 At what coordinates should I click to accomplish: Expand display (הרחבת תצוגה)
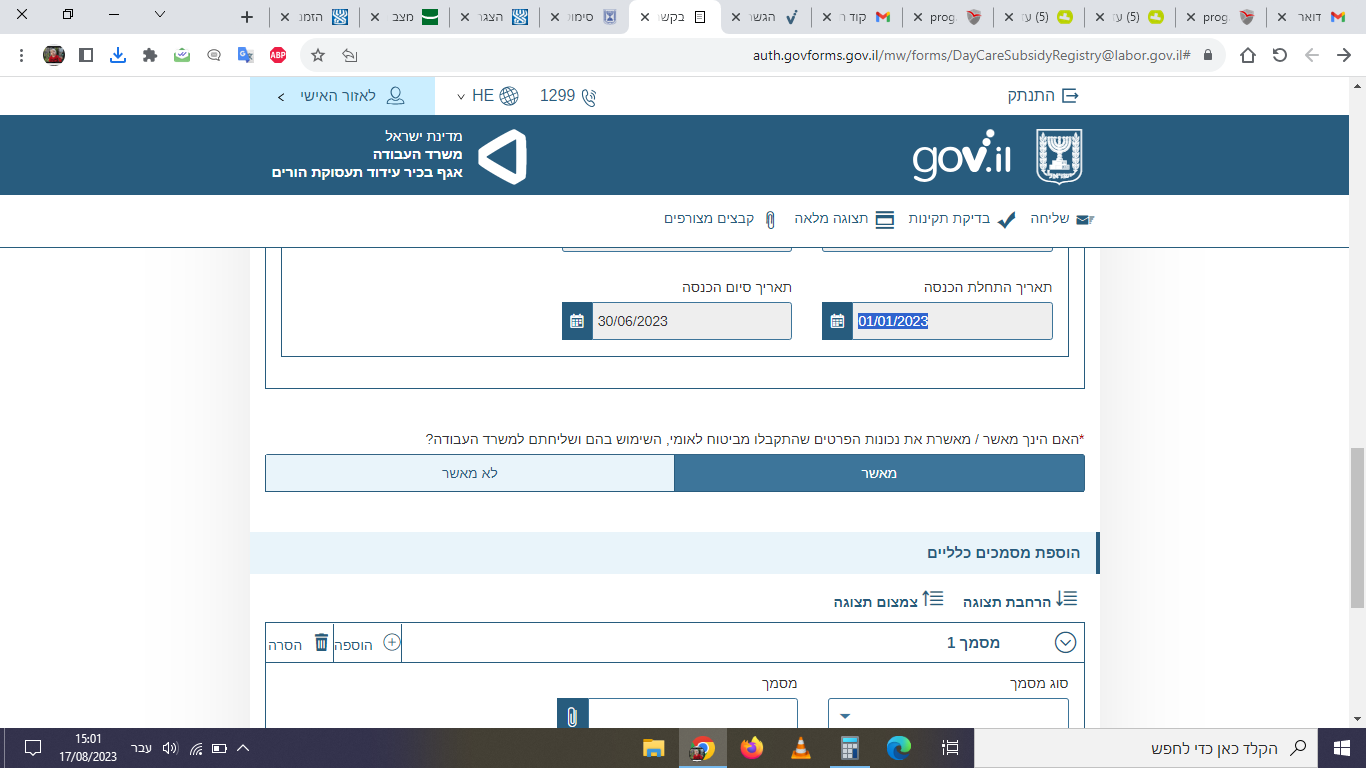pos(1020,601)
